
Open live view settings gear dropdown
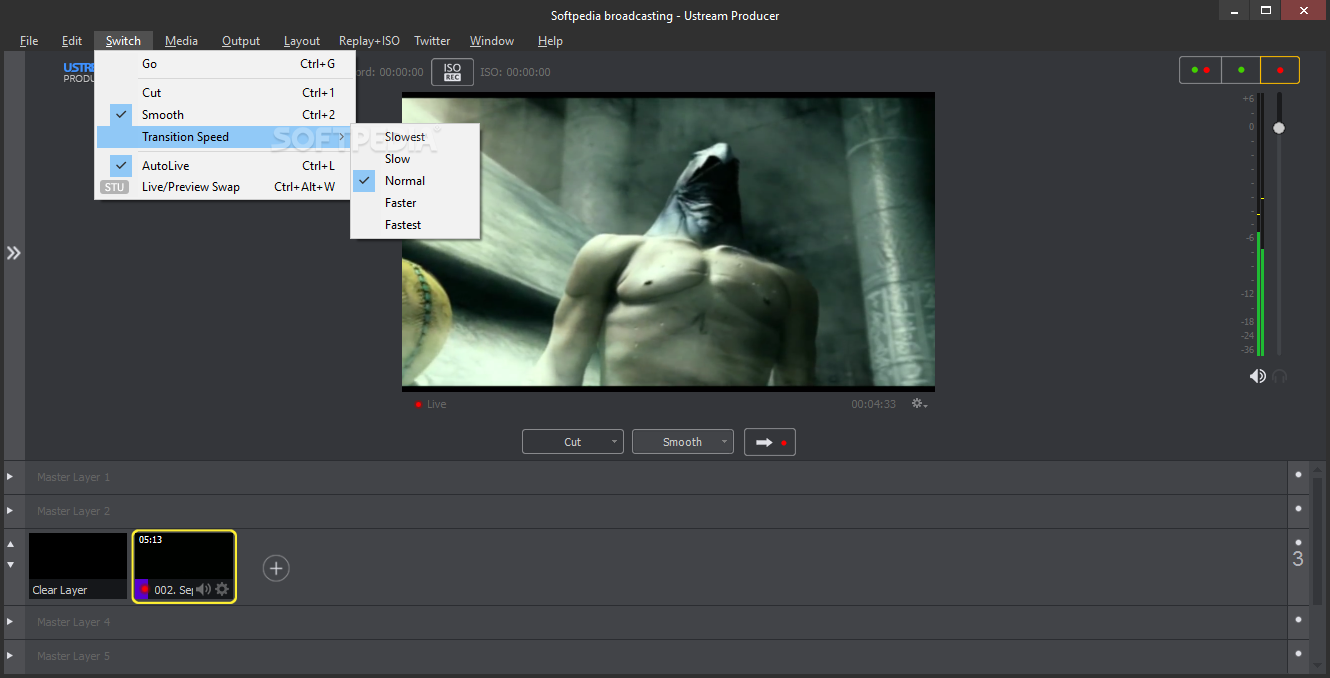coord(919,404)
